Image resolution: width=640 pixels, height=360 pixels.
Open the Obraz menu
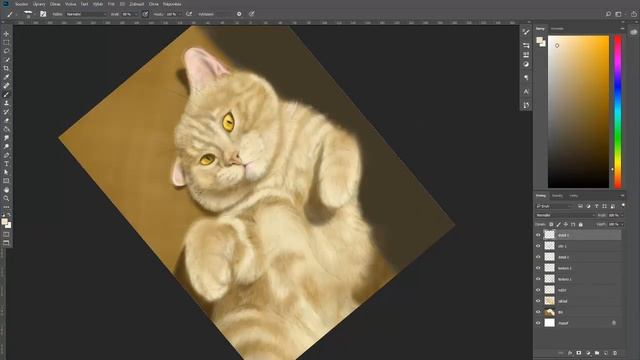[55, 4]
